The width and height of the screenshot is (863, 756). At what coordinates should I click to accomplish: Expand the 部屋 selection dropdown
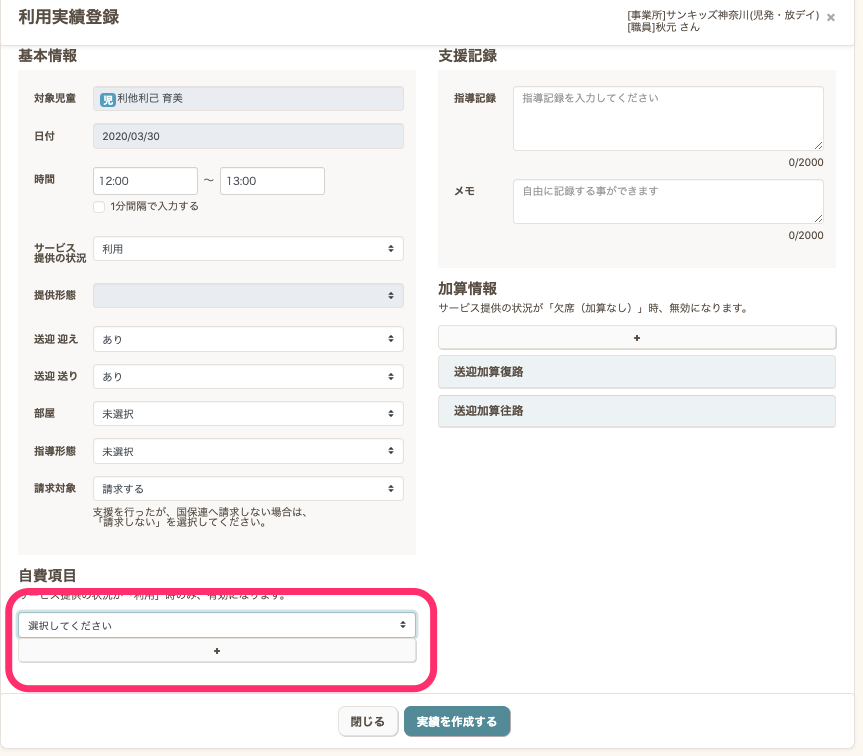click(x=248, y=414)
